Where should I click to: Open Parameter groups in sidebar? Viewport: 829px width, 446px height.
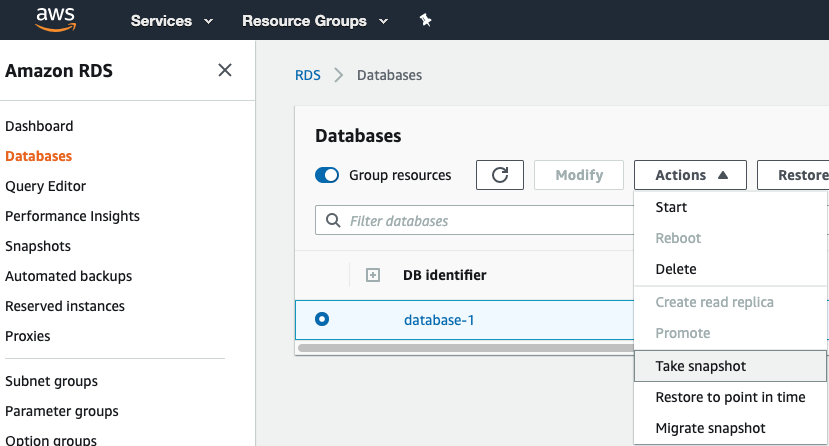pos(62,411)
